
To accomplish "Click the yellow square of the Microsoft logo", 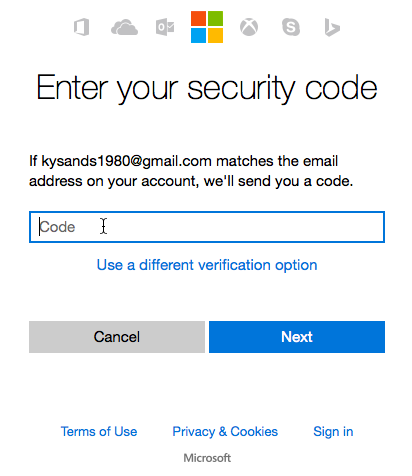I will (x=215, y=36).
